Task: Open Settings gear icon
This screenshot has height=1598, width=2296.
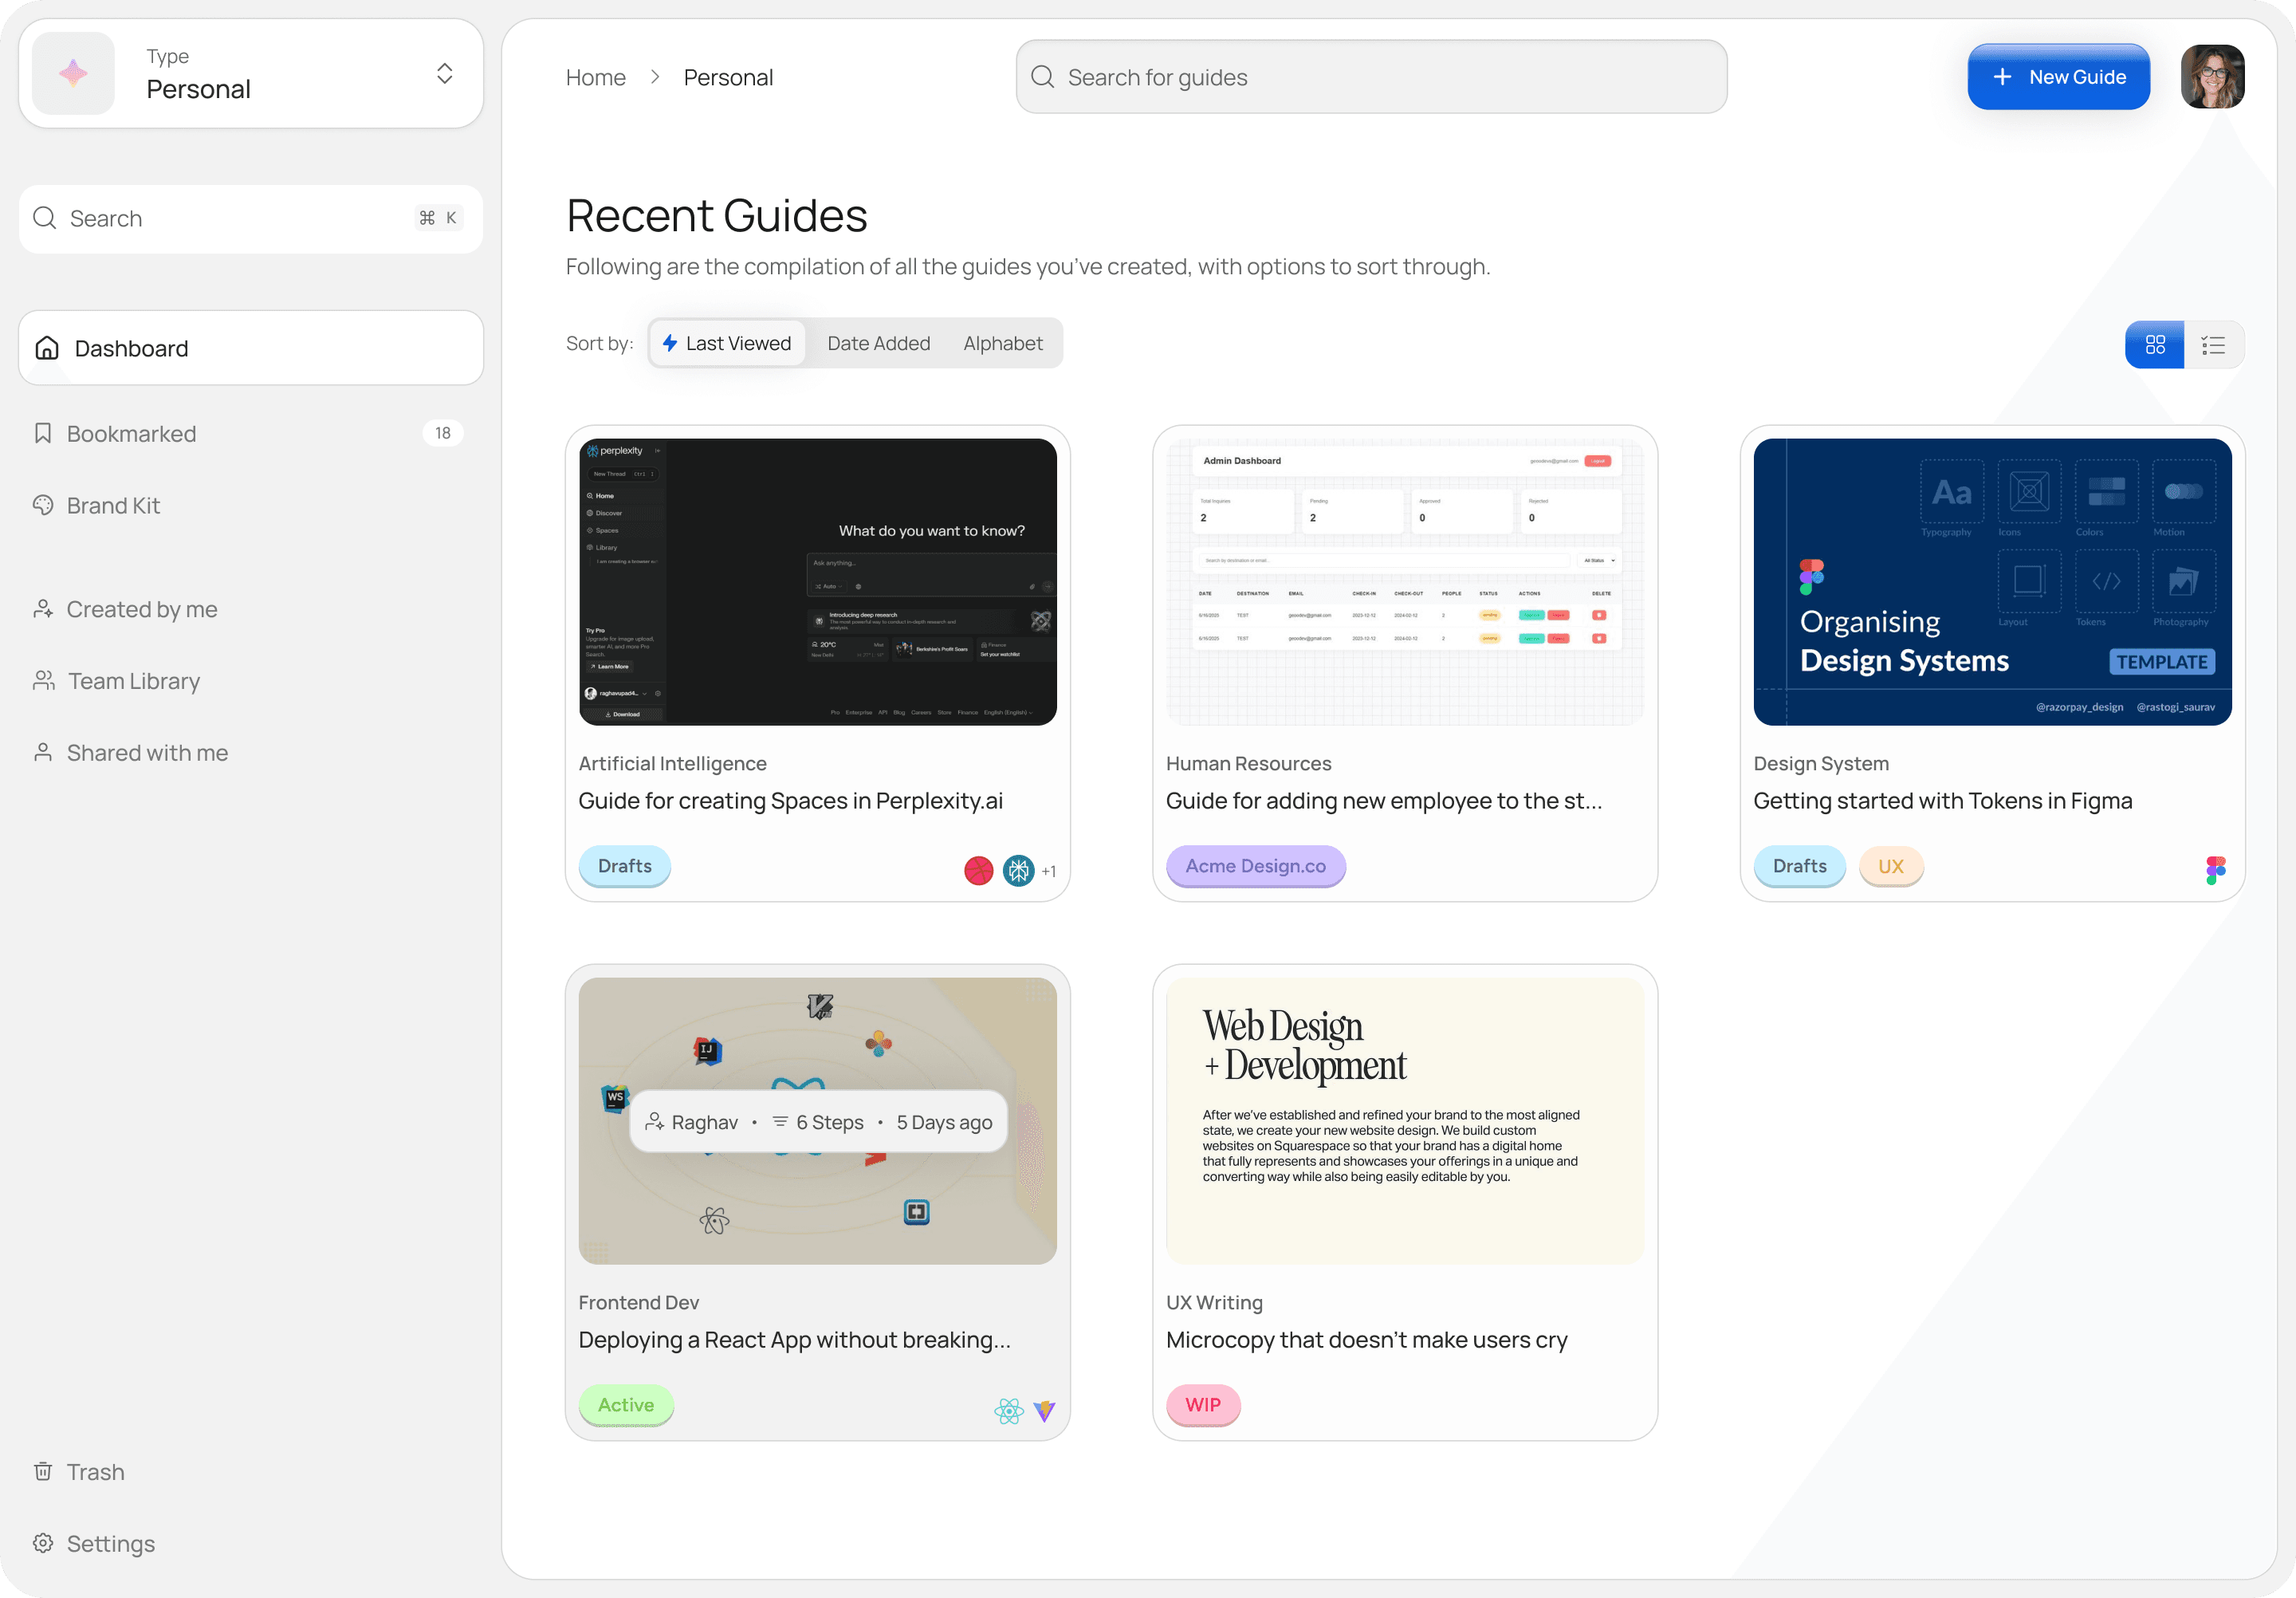Action: coord(43,1542)
